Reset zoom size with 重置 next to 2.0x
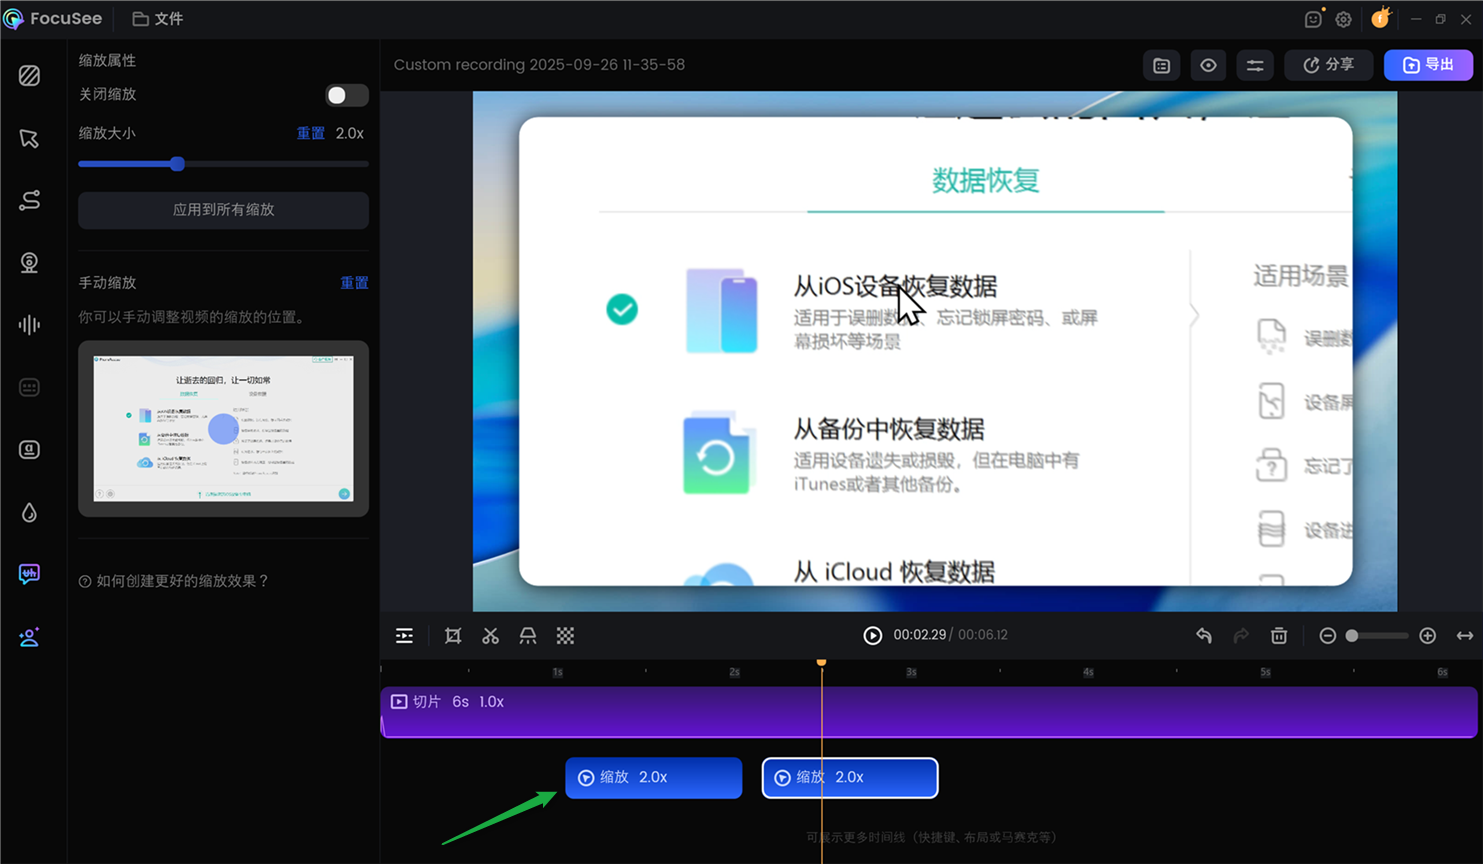The height and width of the screenshot is (864, 1483). pos(310,133)
